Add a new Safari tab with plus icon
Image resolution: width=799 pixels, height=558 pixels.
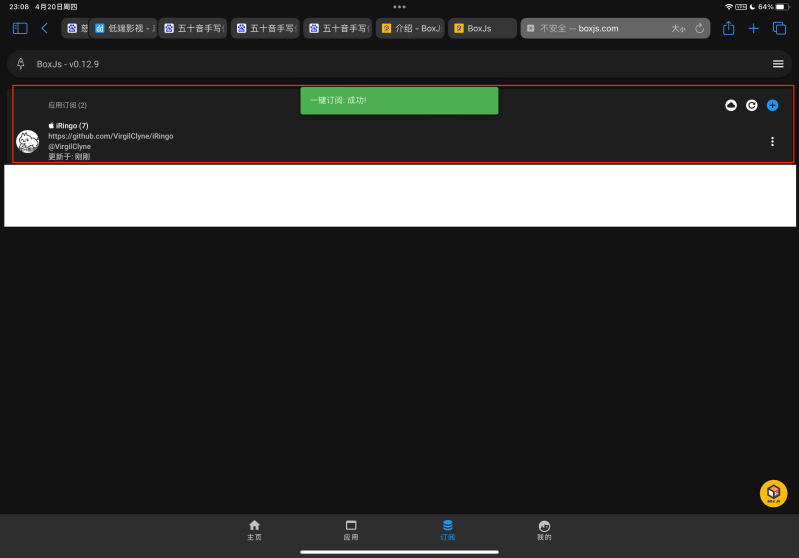(x=753, y=29)
